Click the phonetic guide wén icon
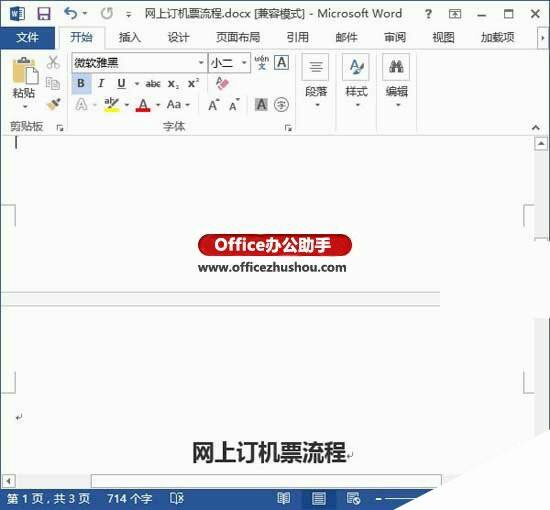The height and width of the screenshot is (510, 550). coord(262,62)
